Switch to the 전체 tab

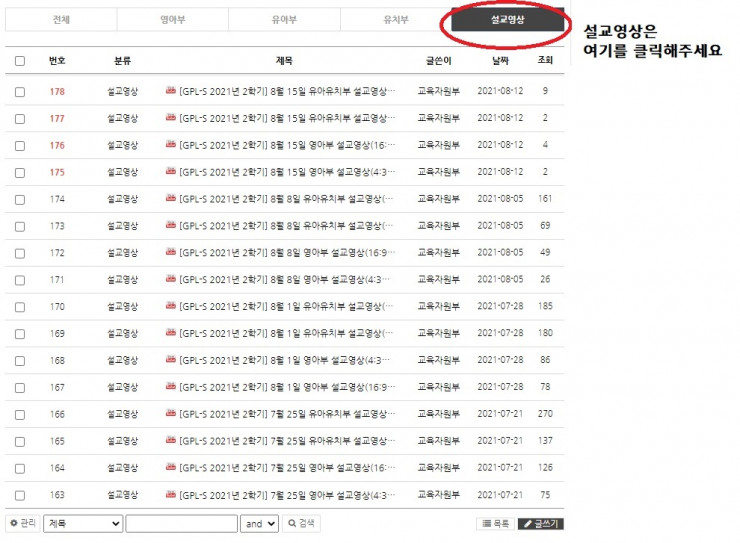(x=61, y=20)
